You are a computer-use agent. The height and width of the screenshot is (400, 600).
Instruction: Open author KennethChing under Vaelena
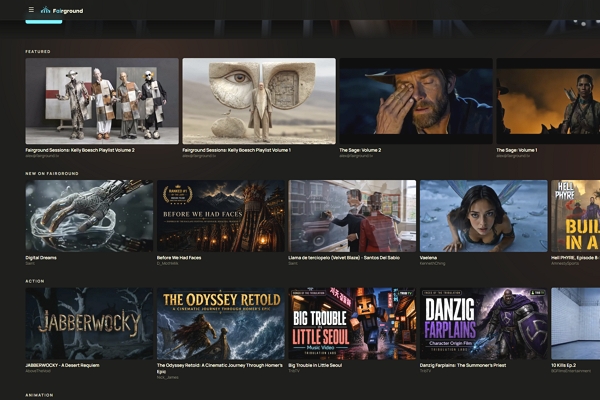(432, 263)
